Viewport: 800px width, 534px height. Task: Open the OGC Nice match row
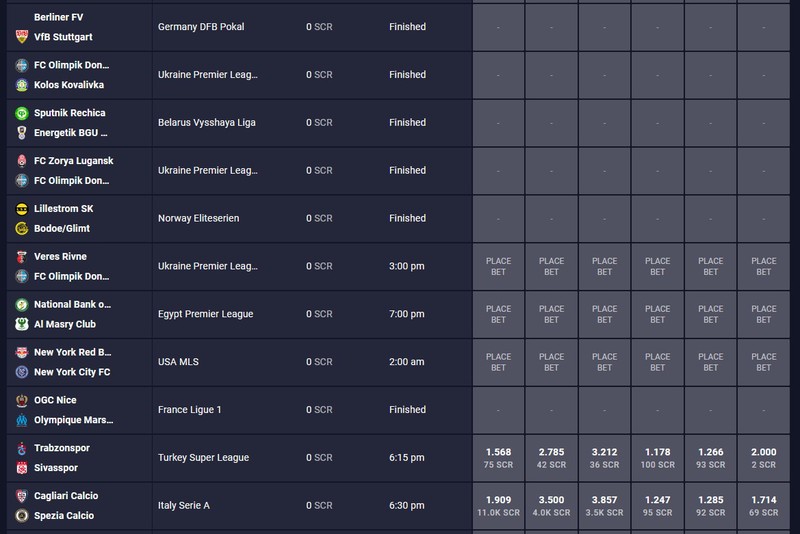point(239,410)
